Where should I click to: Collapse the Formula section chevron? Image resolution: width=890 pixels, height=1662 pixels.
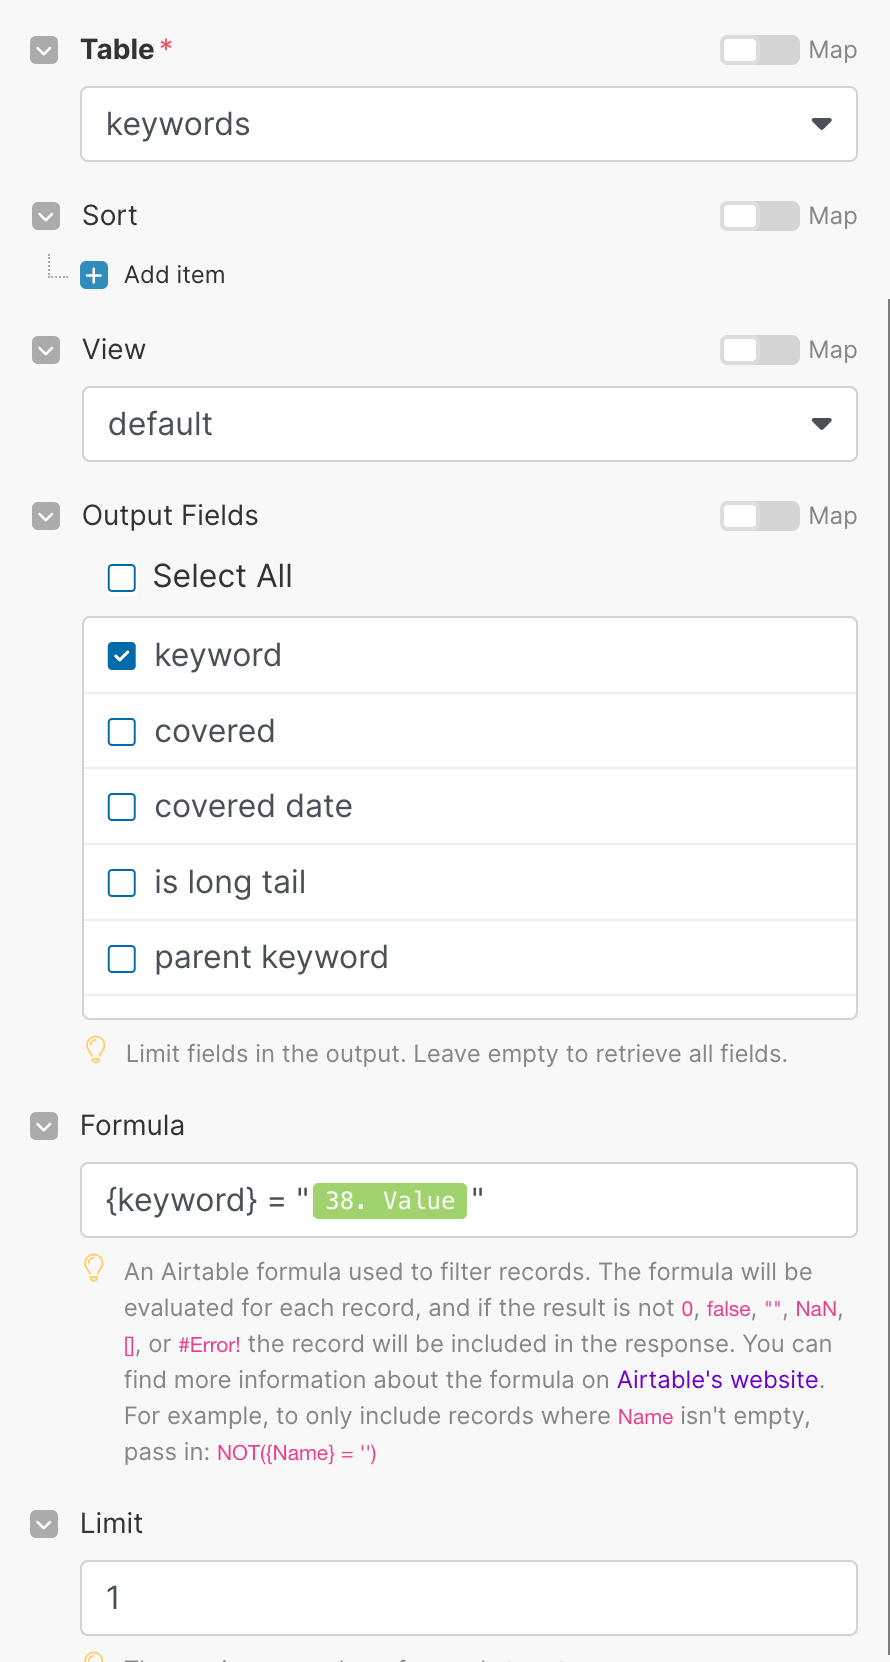tap(44, 1126)
